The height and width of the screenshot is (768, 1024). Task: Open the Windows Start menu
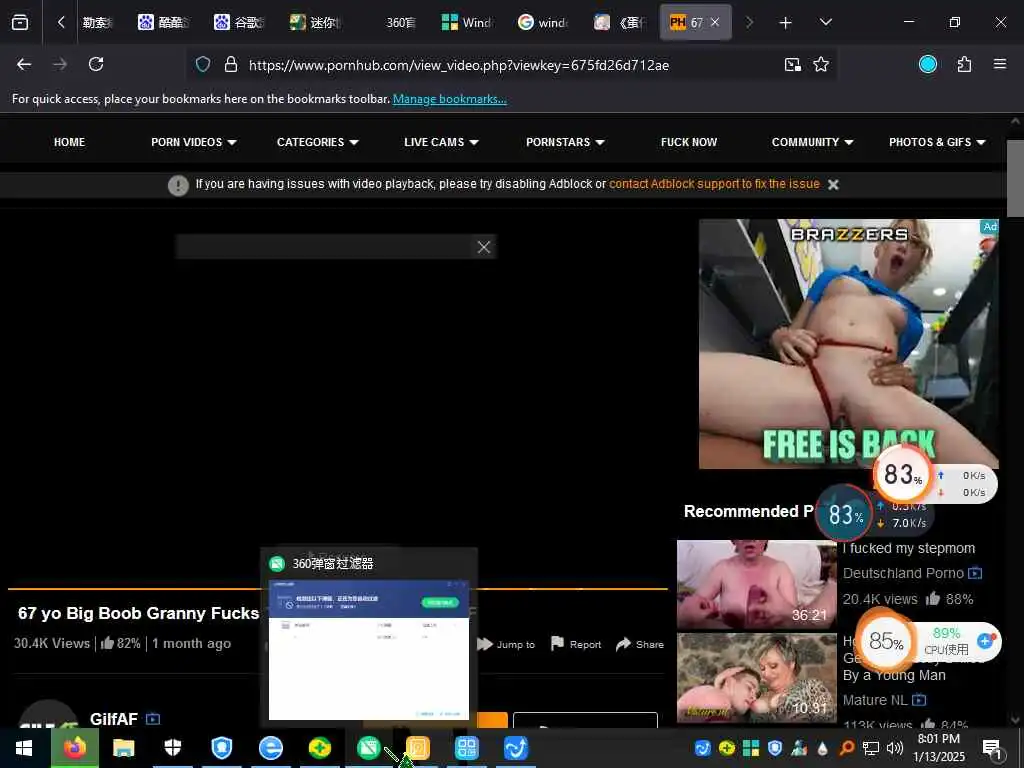(24, 748)
